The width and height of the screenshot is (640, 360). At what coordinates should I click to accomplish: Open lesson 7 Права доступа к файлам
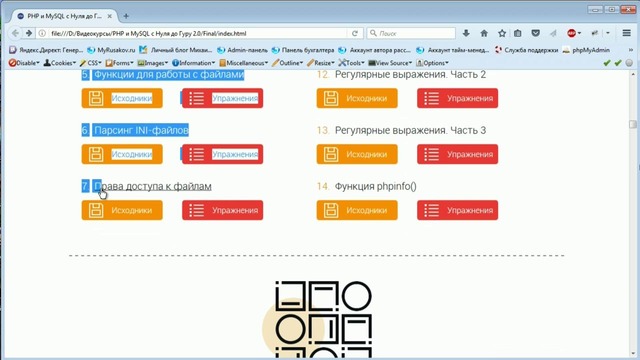(153, 186)
